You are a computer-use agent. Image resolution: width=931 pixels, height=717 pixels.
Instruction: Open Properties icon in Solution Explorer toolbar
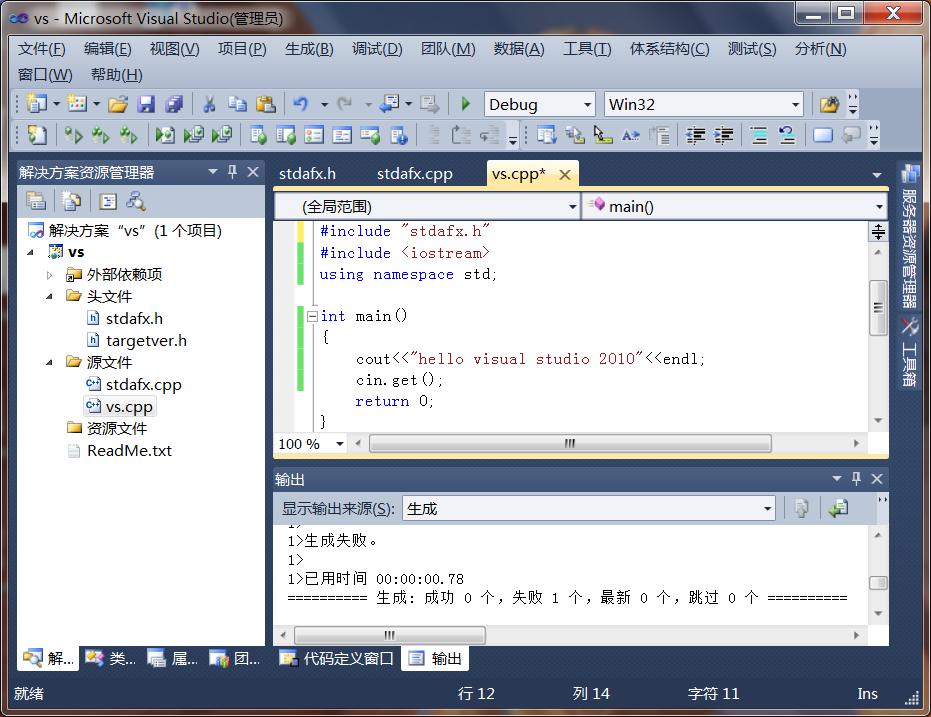pos(36,201)
